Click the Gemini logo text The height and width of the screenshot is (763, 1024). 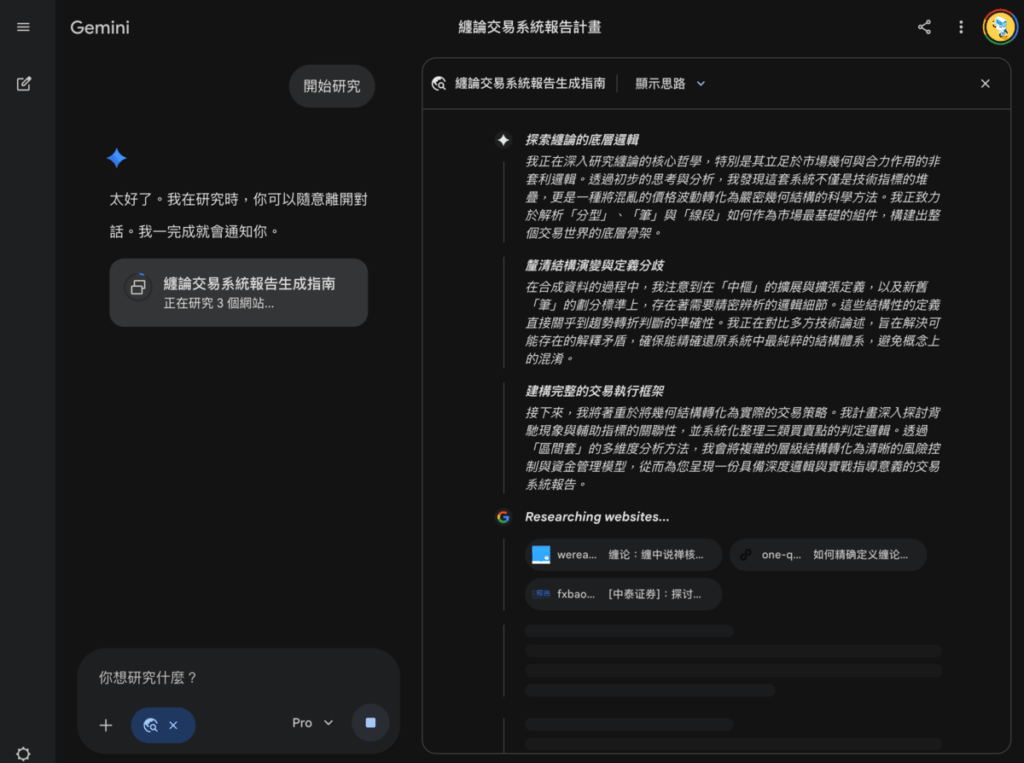[x=100, y=27]
